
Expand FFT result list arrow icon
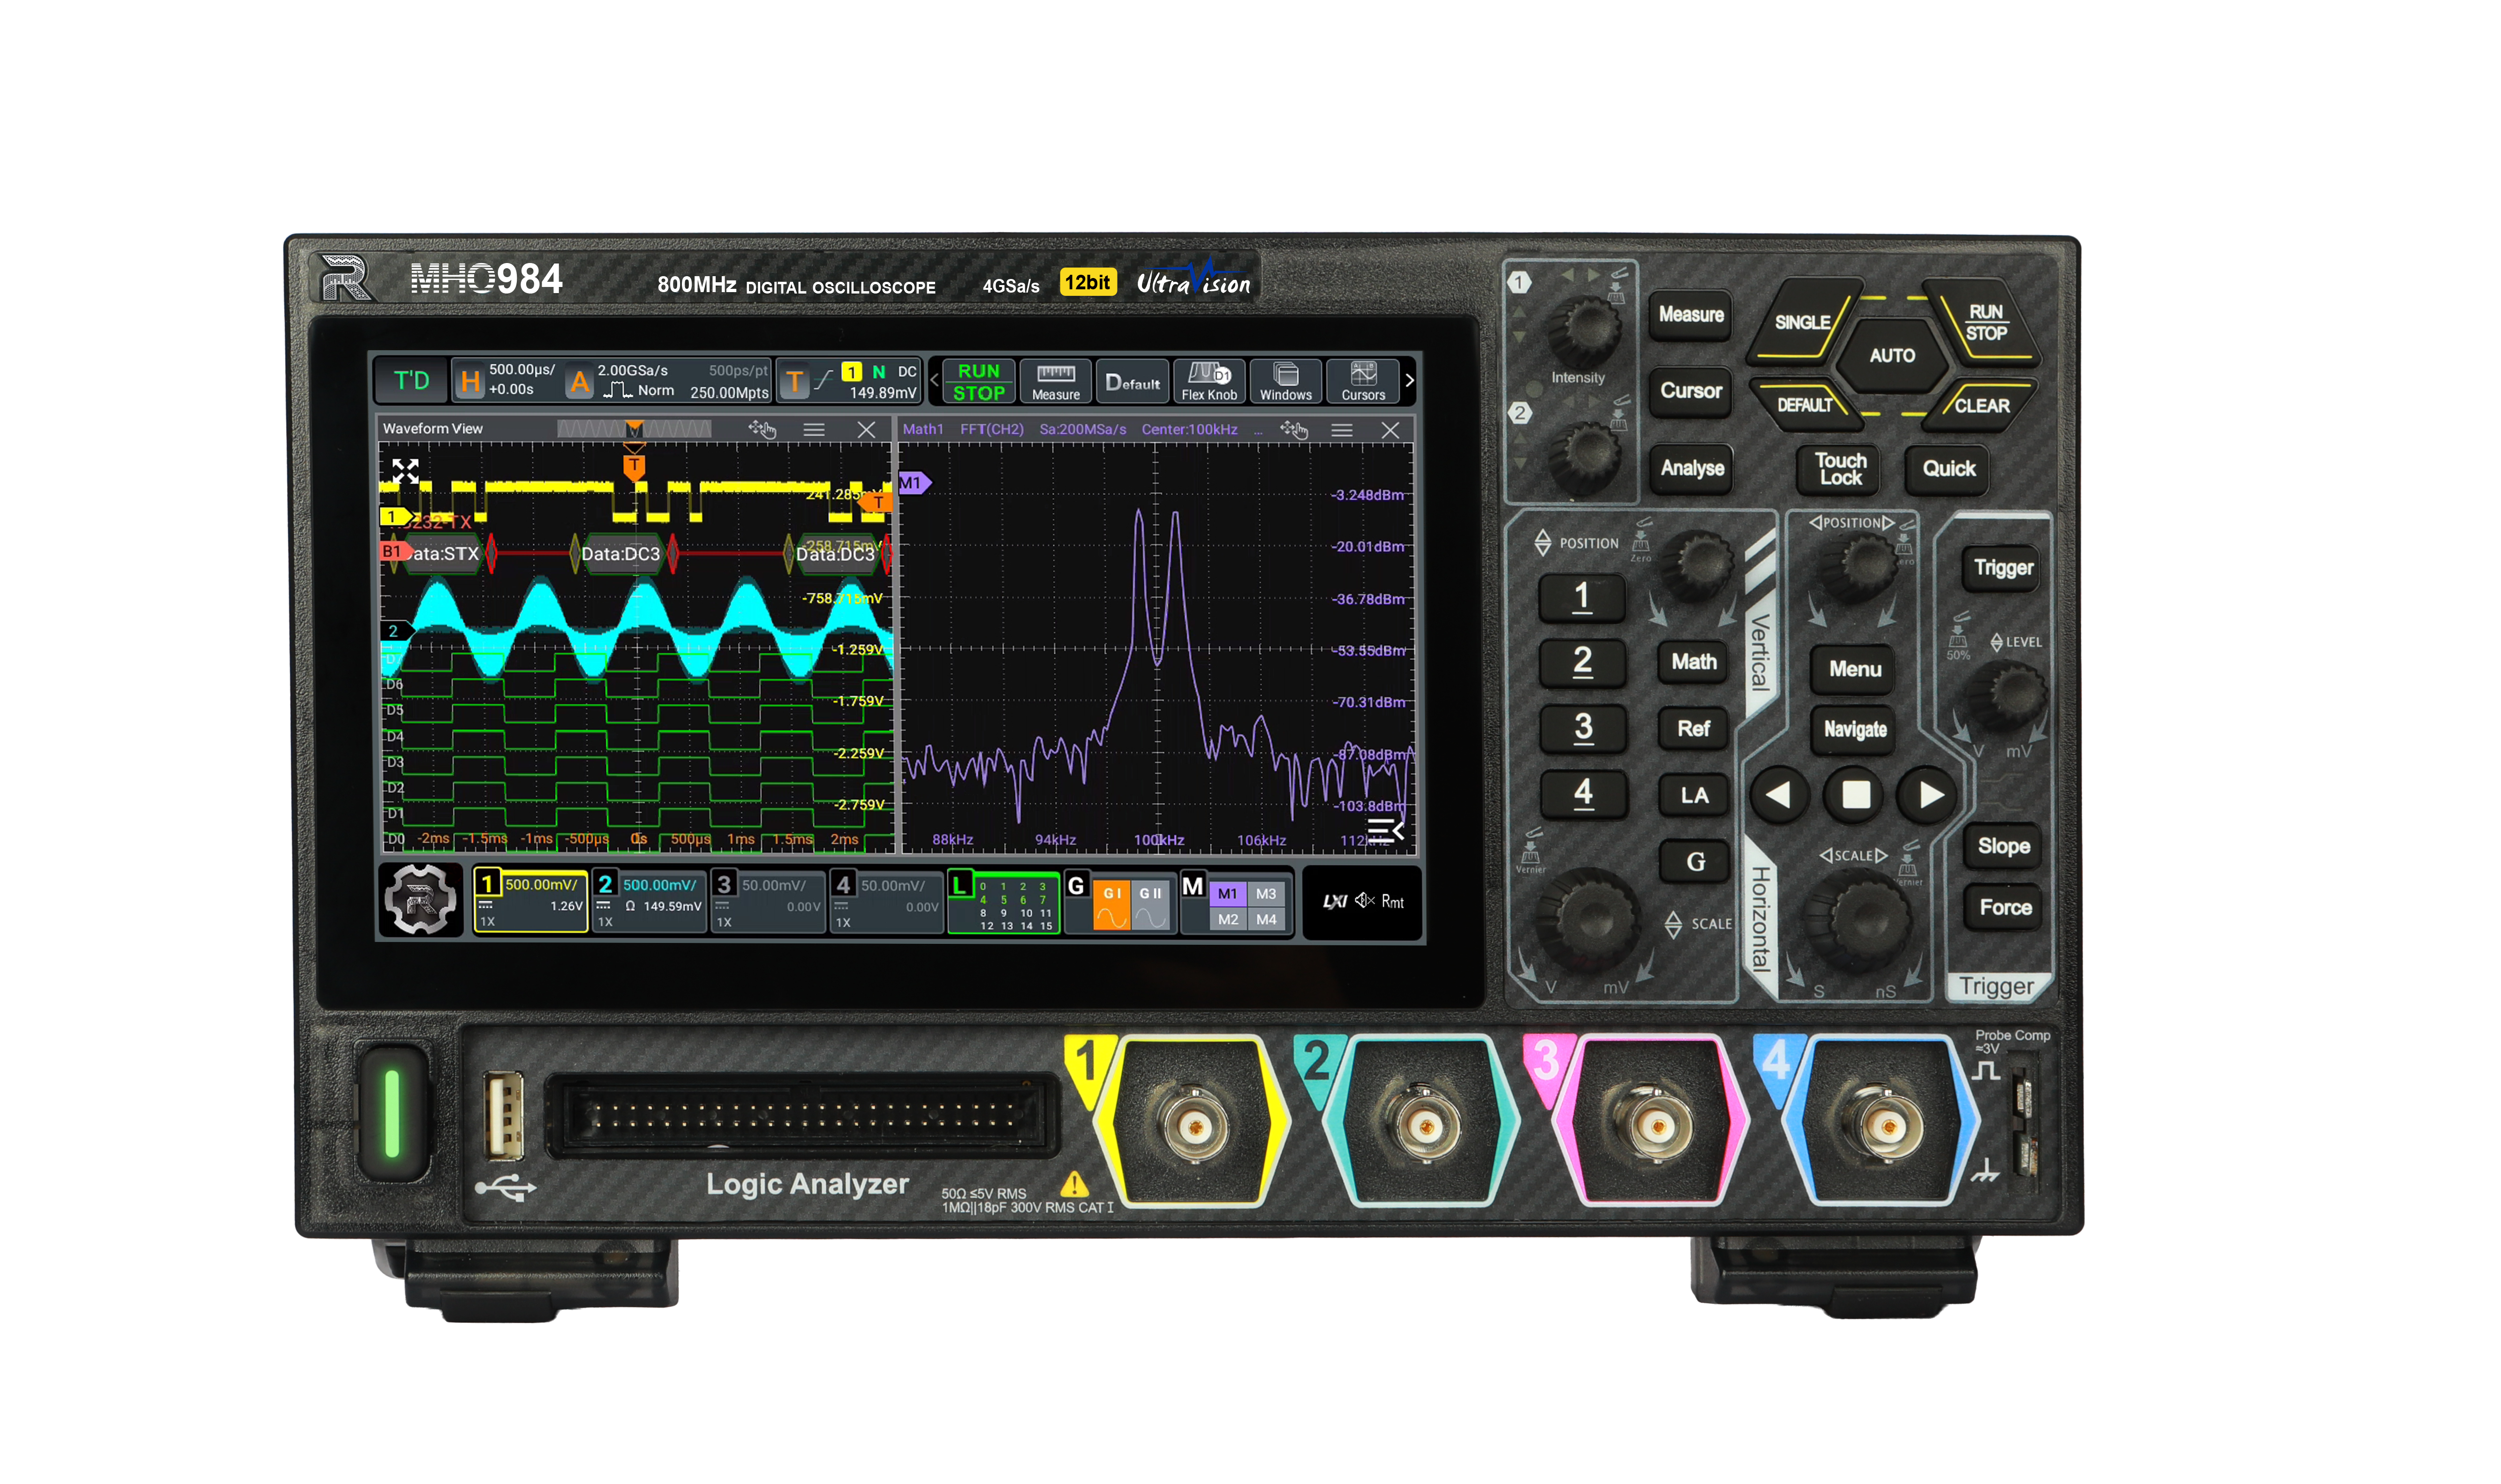click(1385, 830)
